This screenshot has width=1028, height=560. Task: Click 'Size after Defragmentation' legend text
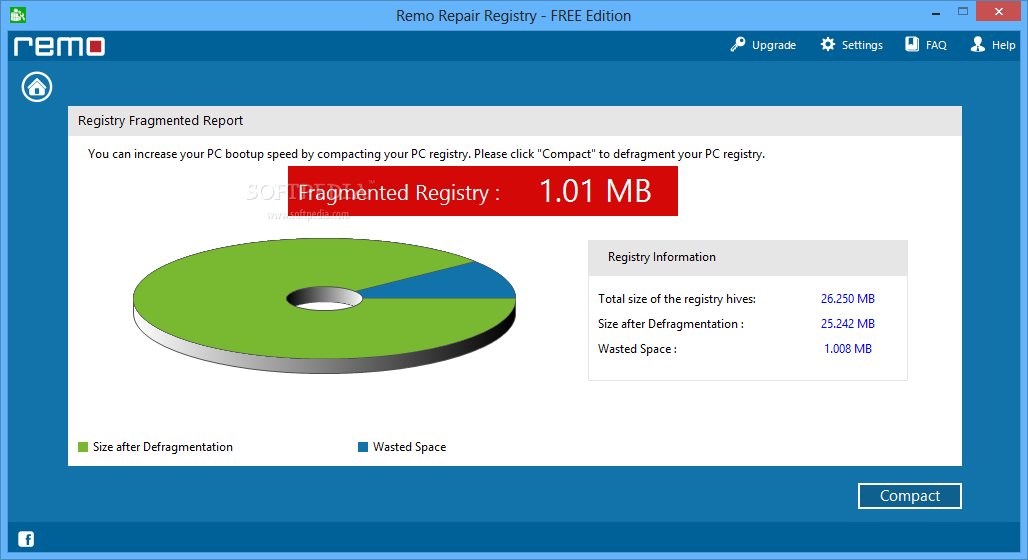point(163,447)
